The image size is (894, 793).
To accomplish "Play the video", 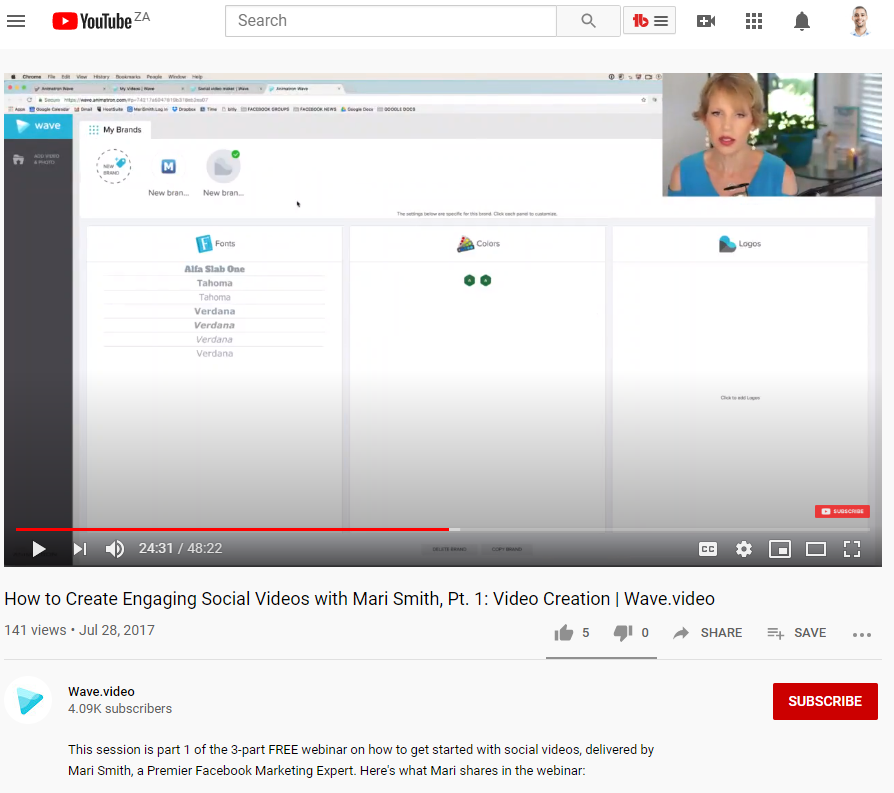I will click(x=39, y=549).
